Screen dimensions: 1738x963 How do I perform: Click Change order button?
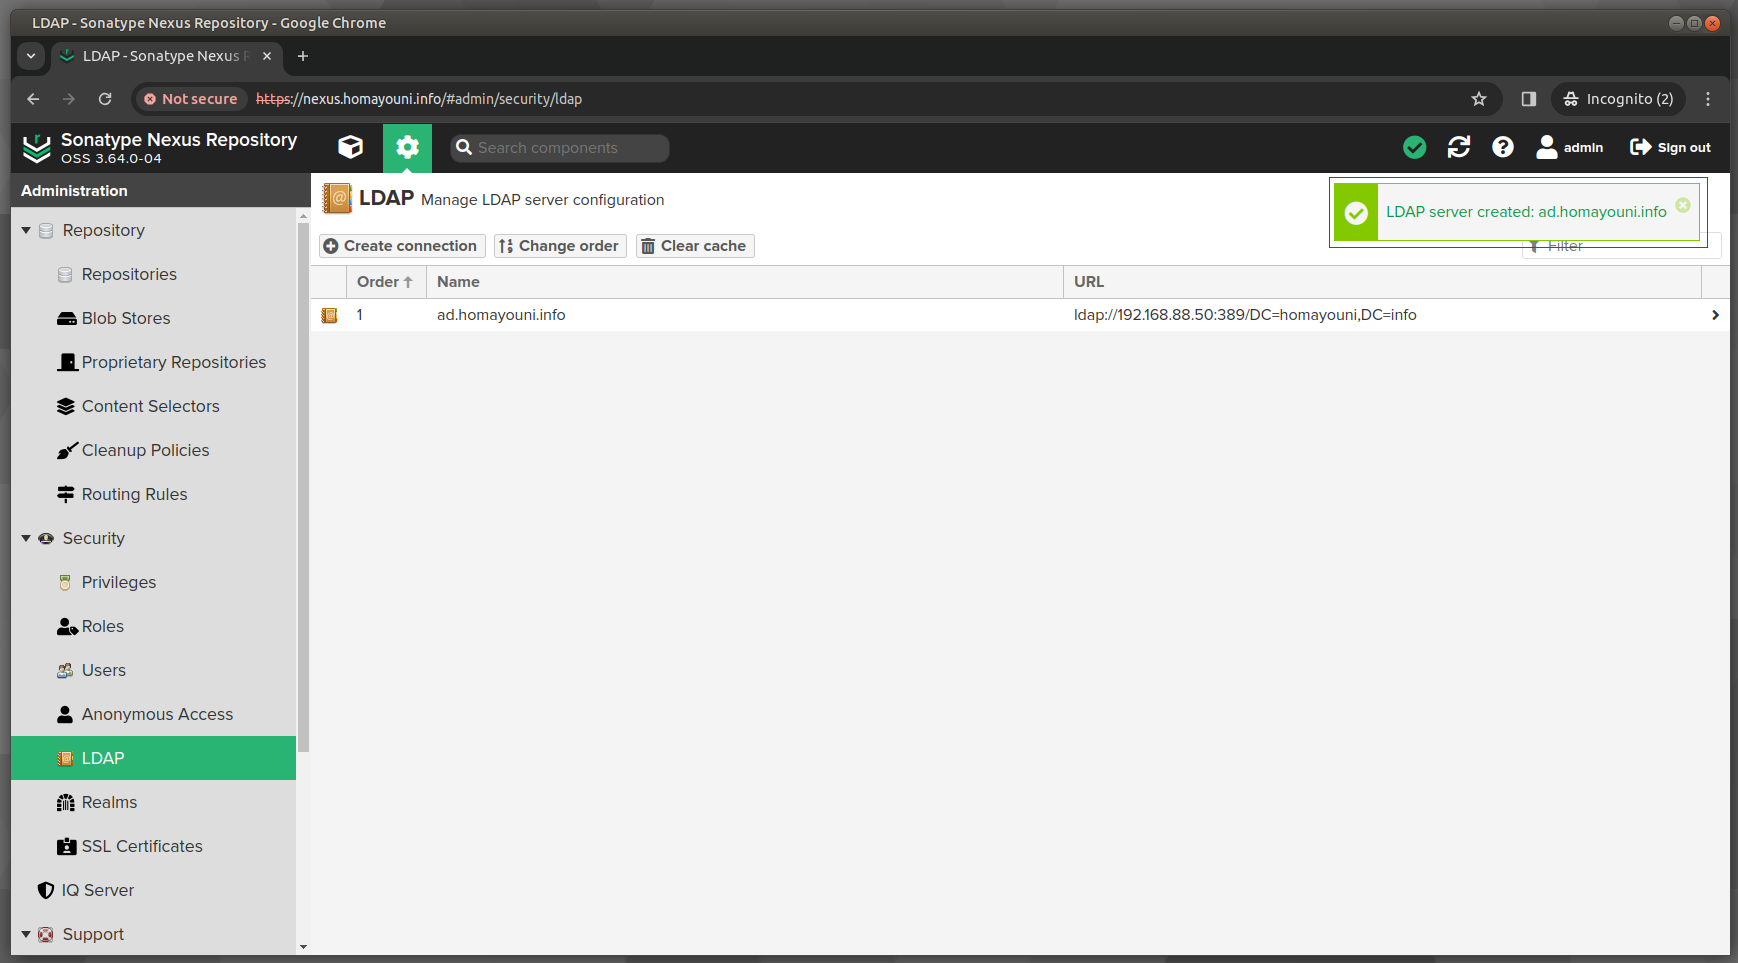[x=560, y=246]
